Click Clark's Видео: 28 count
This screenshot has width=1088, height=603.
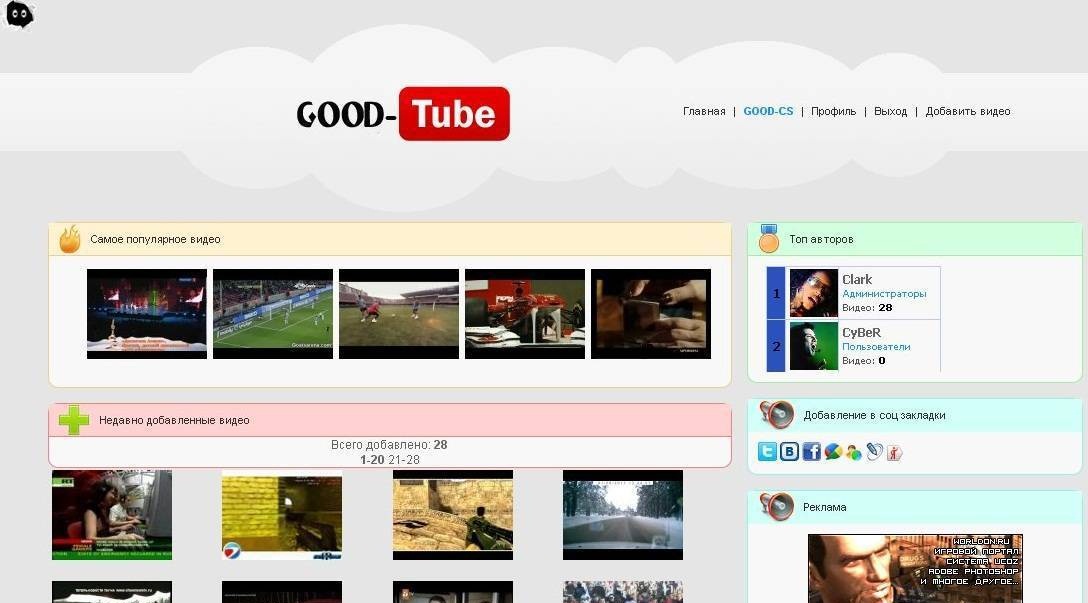click(867, 307)
